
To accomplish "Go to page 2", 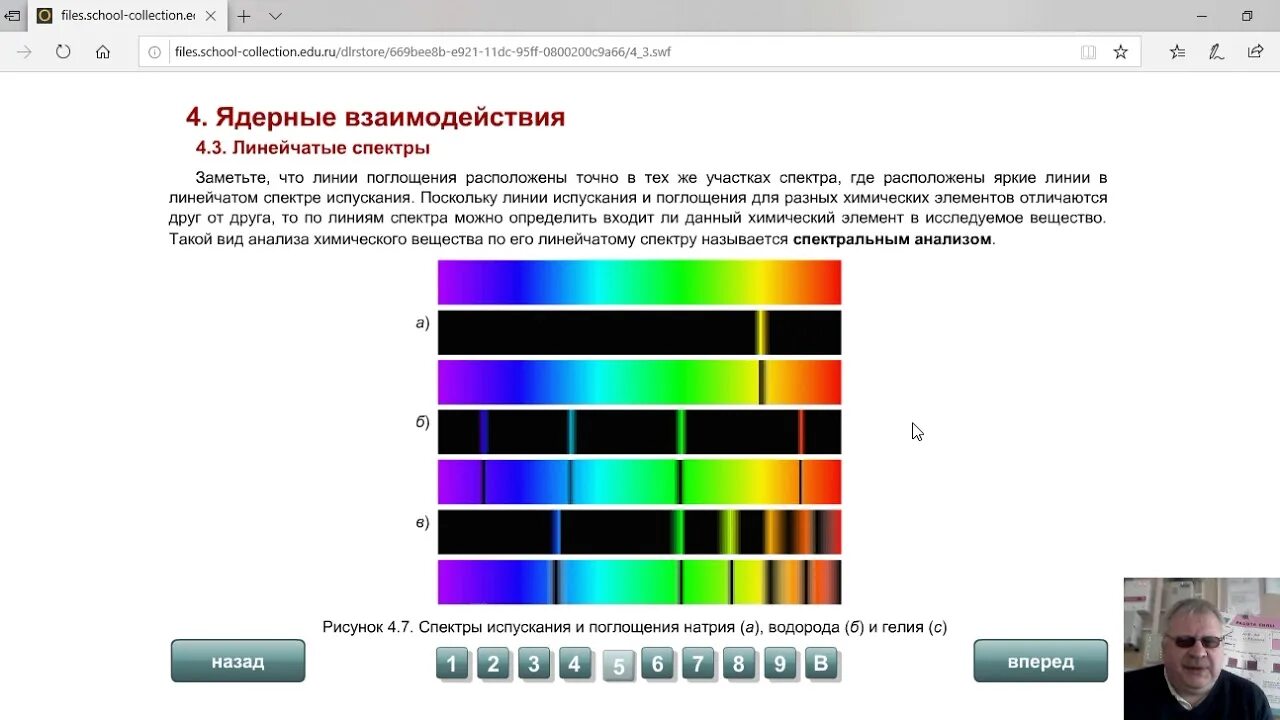I will [493, 664].
